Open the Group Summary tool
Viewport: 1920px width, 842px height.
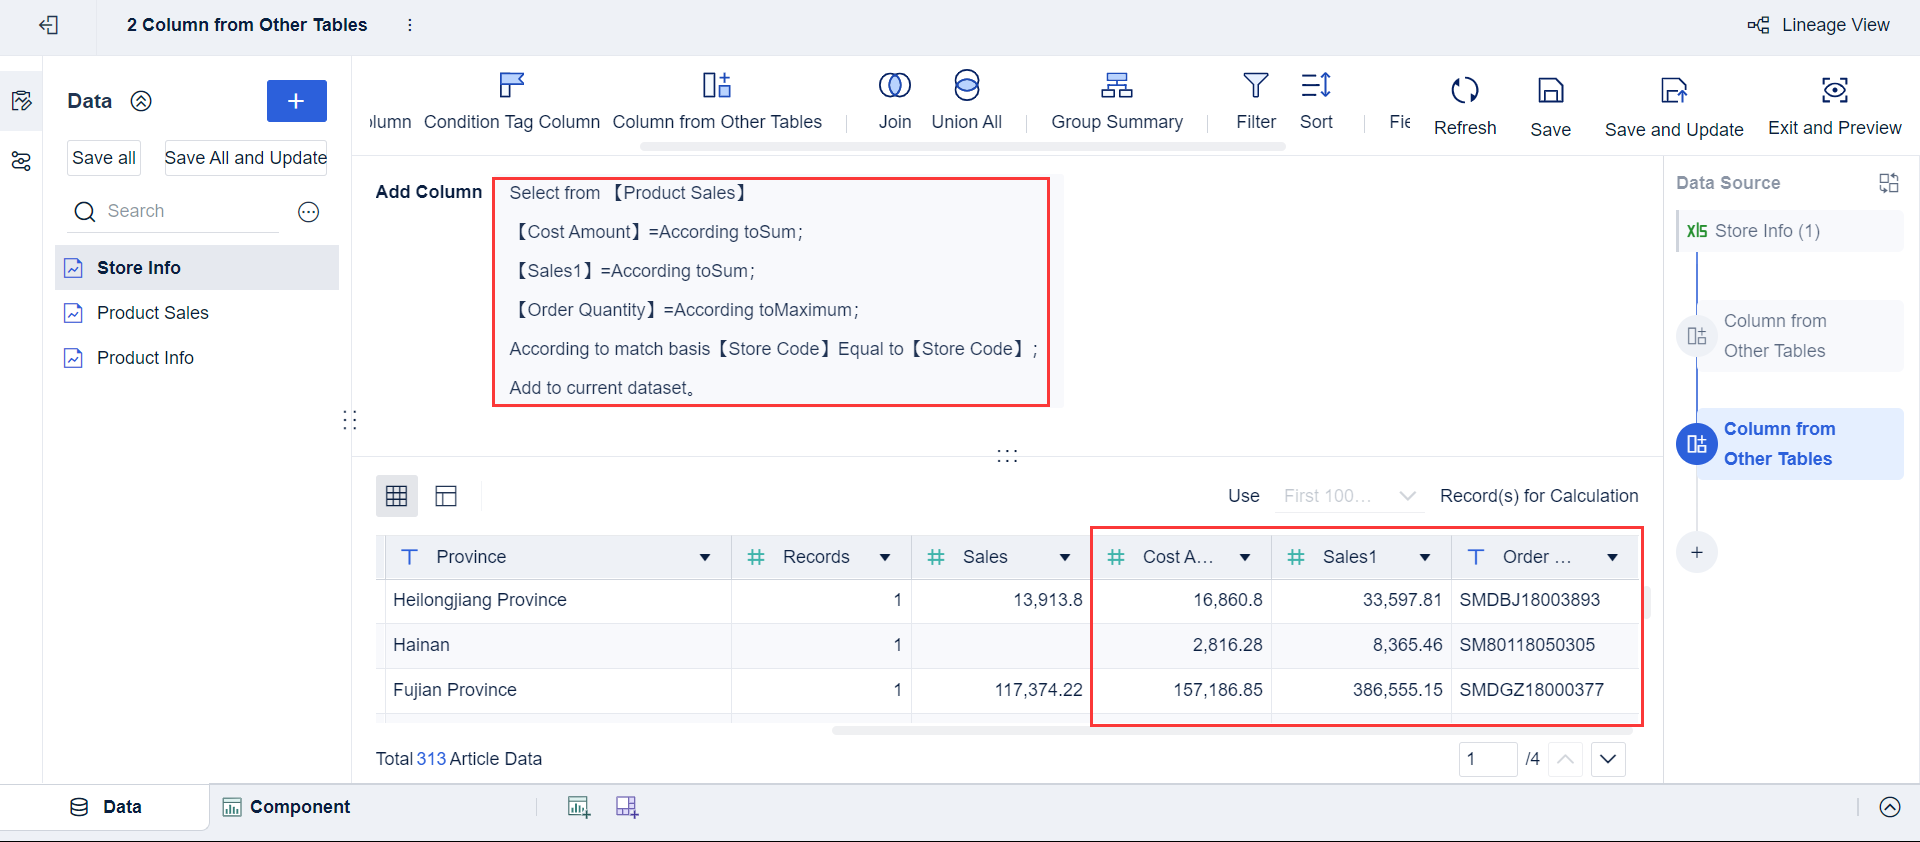pyautogui.click(x=1116, y=87)
